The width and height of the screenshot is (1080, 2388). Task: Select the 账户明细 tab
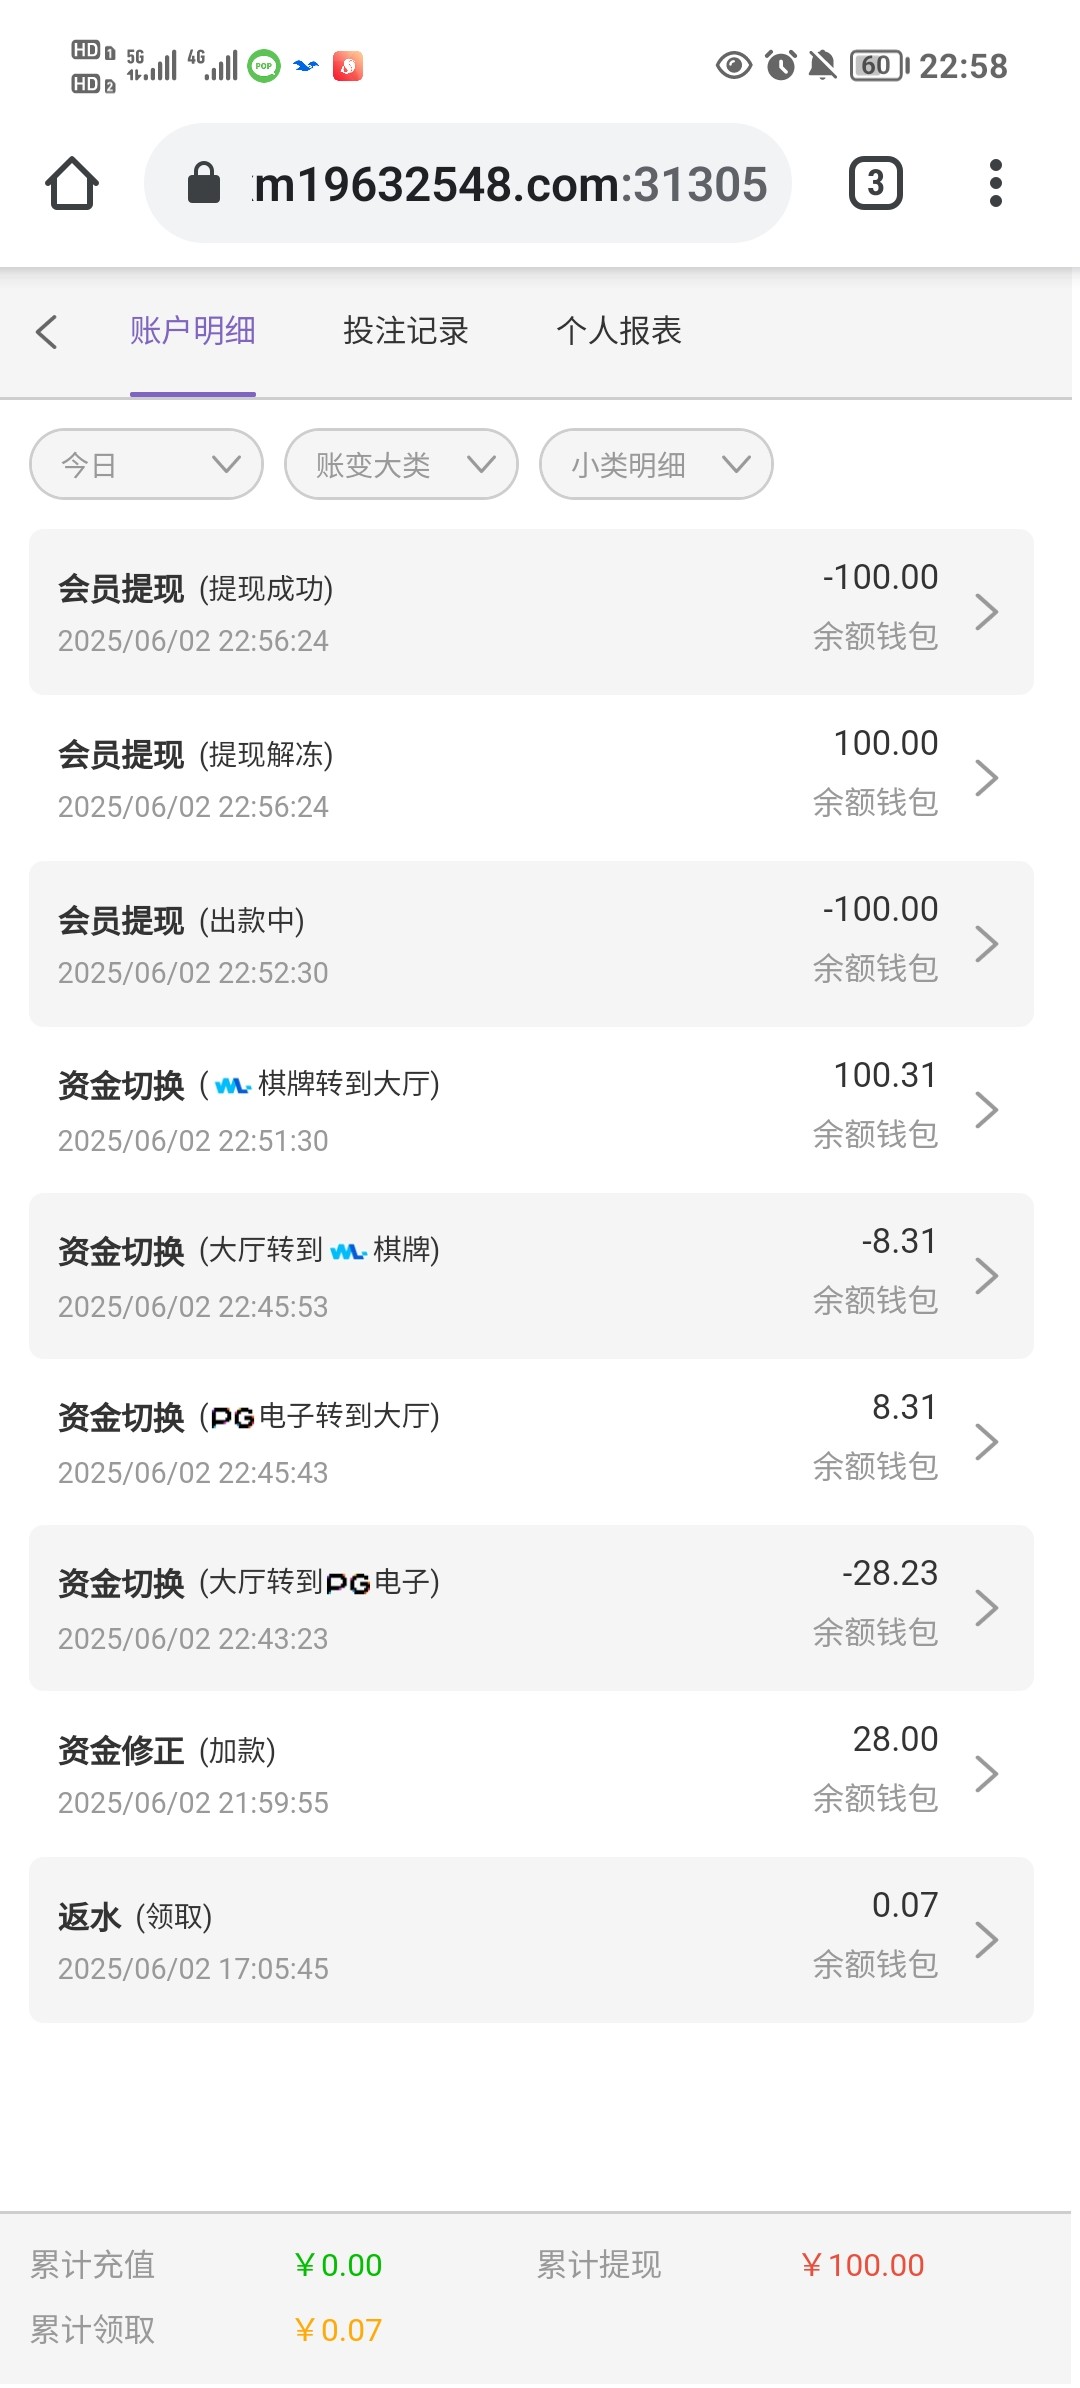(x=192, y=331)
